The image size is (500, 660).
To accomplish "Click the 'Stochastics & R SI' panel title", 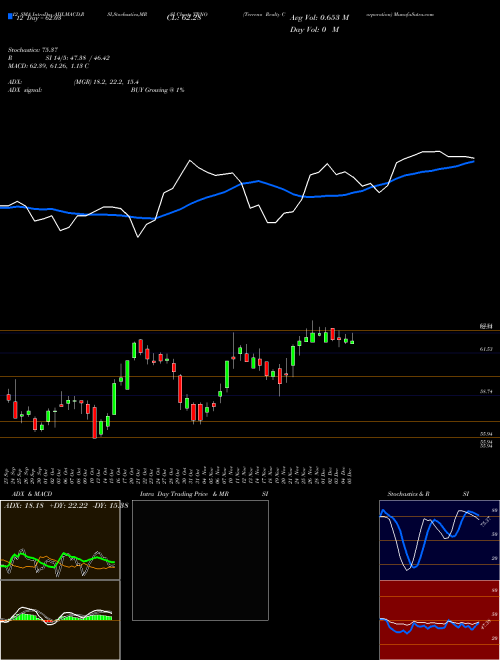I will [x=428, y=494].
